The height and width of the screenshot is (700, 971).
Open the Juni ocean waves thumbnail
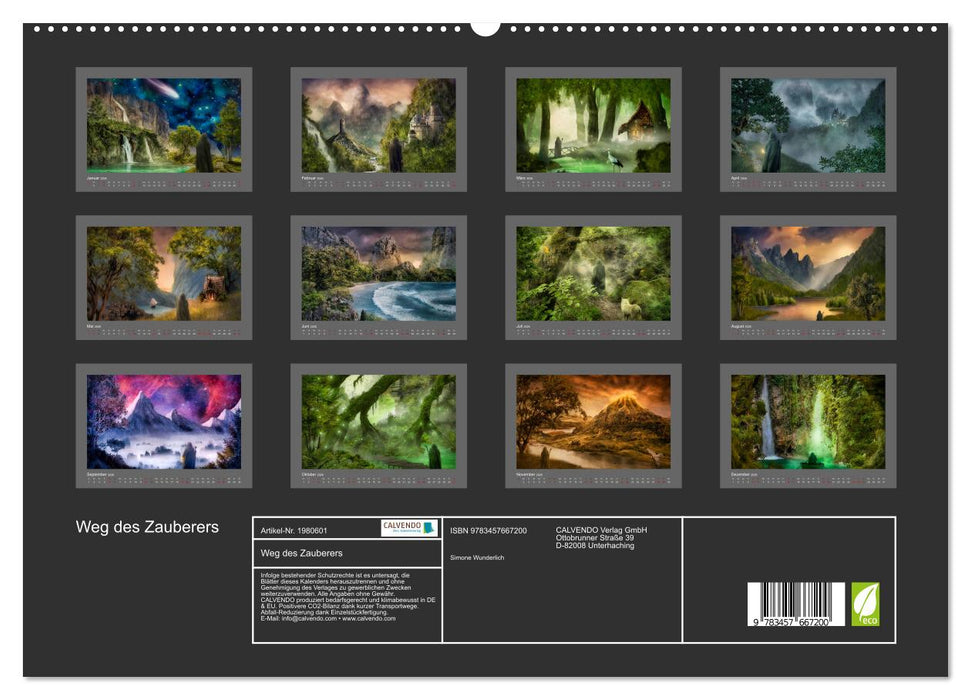[x=379, y=273]
